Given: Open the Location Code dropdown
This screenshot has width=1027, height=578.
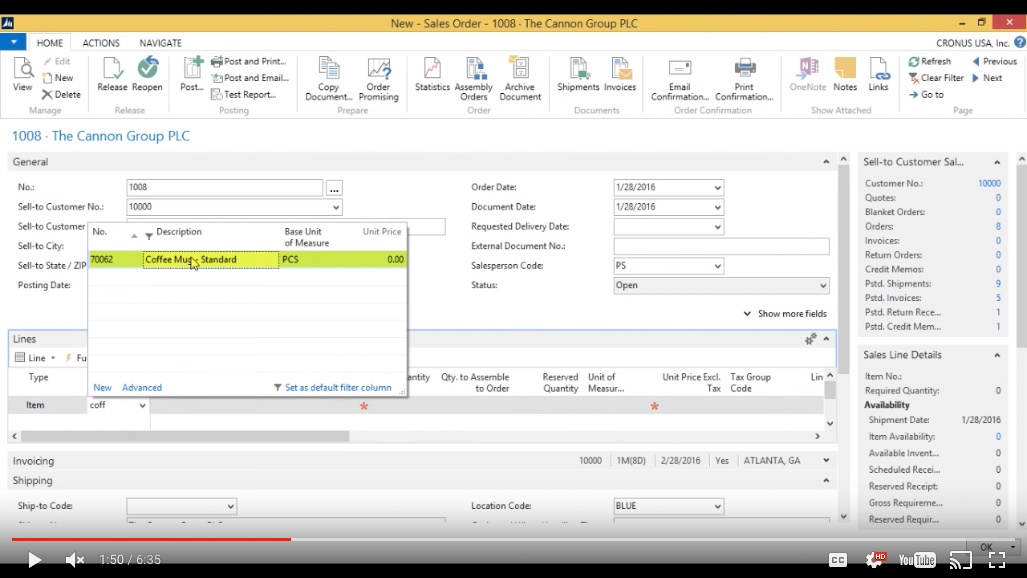Looking at the screenshot, I should (717, 506).
